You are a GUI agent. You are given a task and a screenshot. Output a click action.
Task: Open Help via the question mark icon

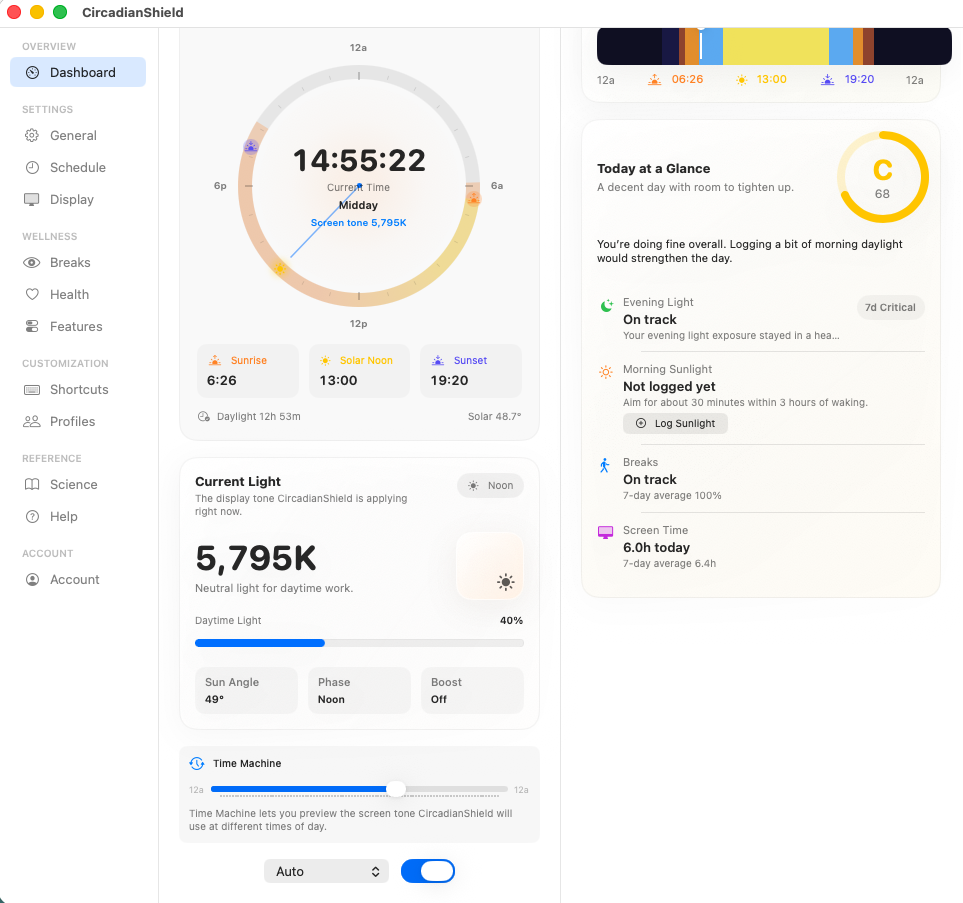tap(33, 516)
